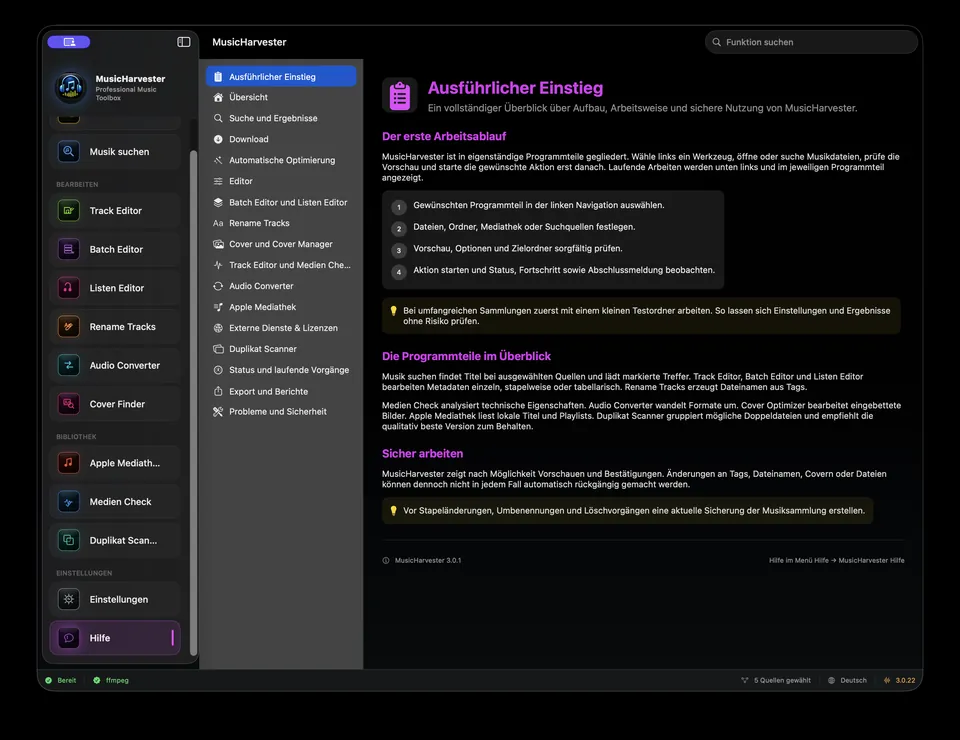Viewport: 960px width, 740px height.
Task: Click the Track Editor sidebar icon
Action: 69,211
